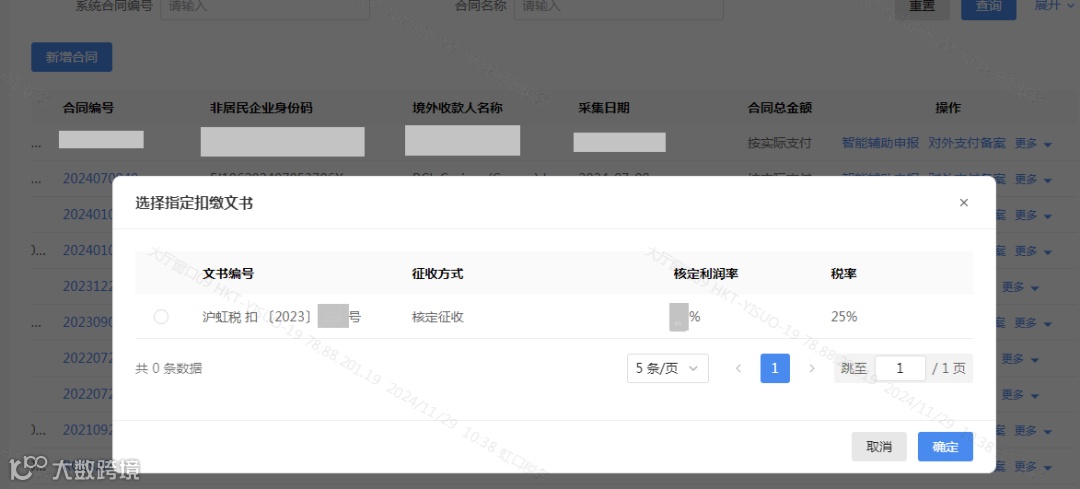Click the 共 0 条数据 total count text
The image size is (1080, 489).
pos(169,368)
